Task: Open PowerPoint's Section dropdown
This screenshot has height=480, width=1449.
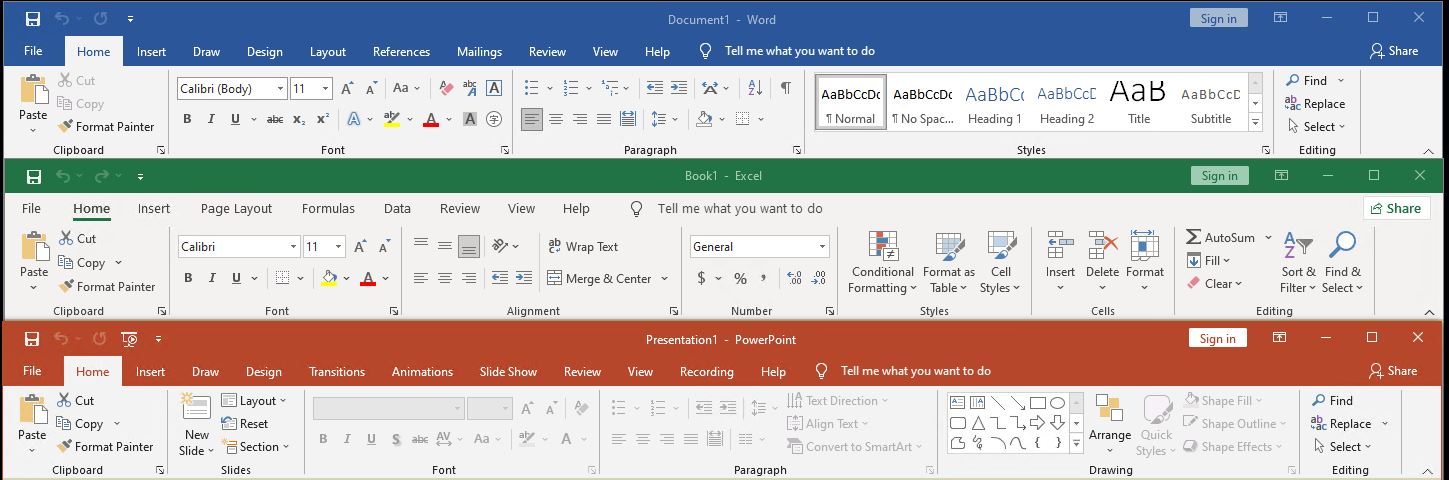Action: click(254, 447)
